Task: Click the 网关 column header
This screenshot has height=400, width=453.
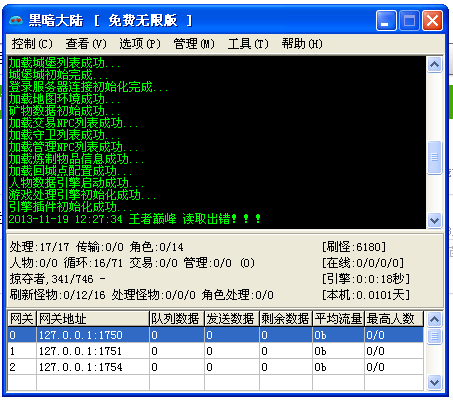Action: pyautogui.click(x=22, y=319)
